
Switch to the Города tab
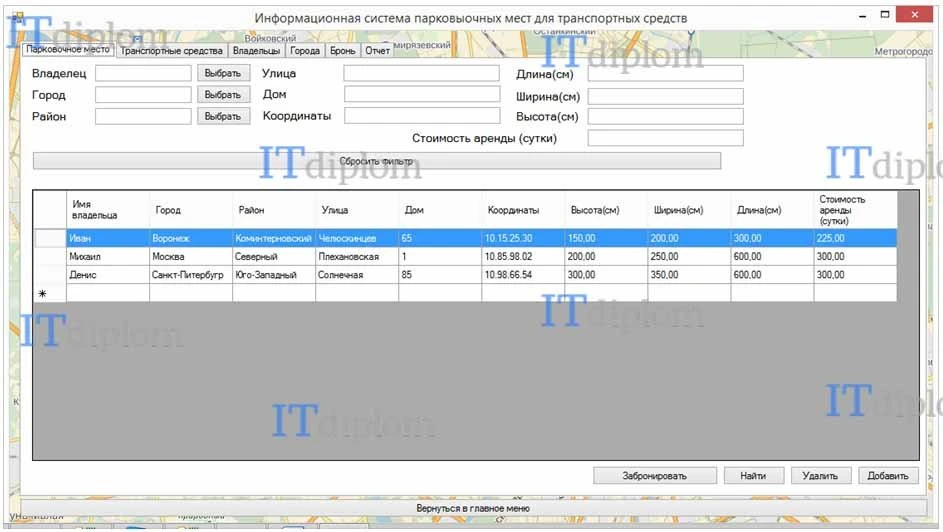tap(305, 51)
